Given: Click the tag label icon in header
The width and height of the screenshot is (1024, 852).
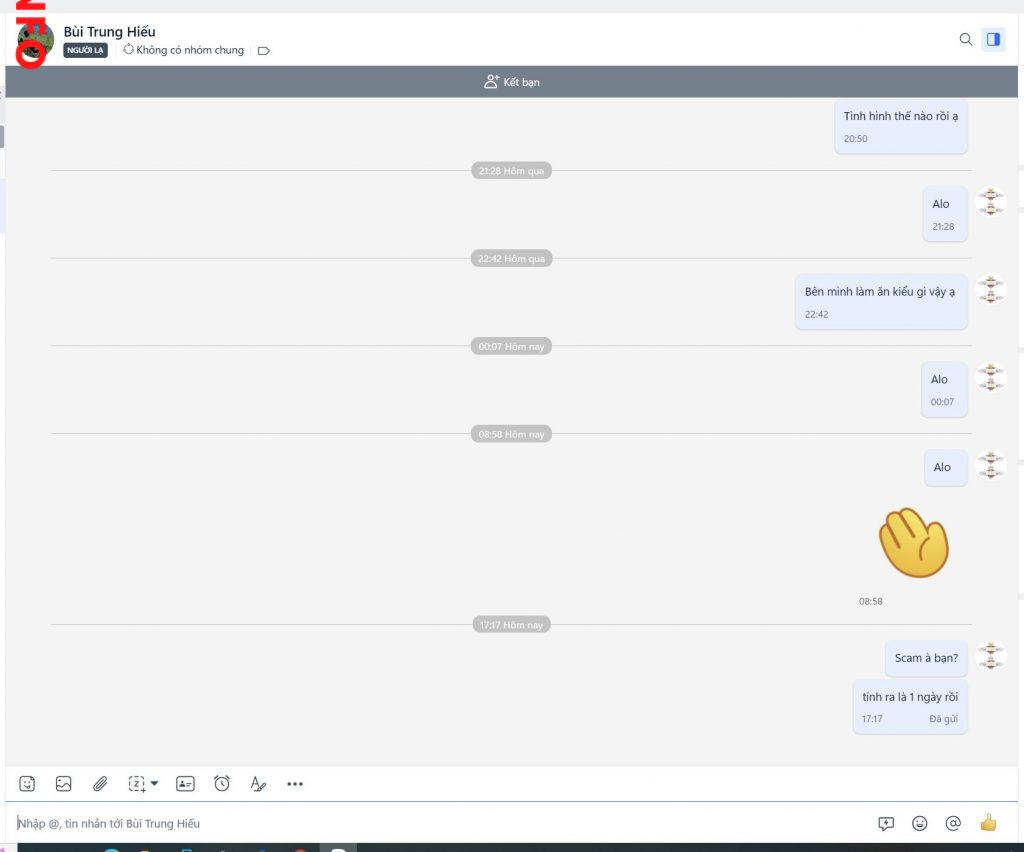Looking at the screenshot, I should pyautogui.click(x=264, y=51).
